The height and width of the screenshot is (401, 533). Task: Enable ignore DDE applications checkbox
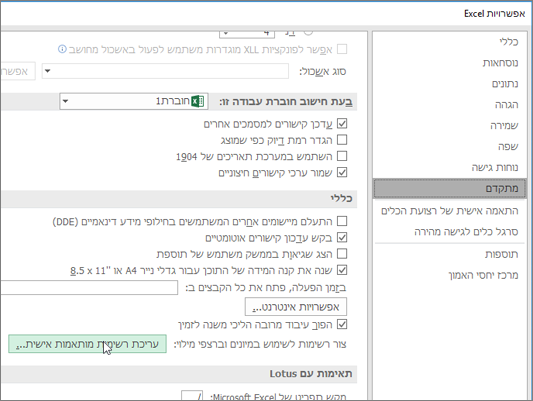[342, 221]
